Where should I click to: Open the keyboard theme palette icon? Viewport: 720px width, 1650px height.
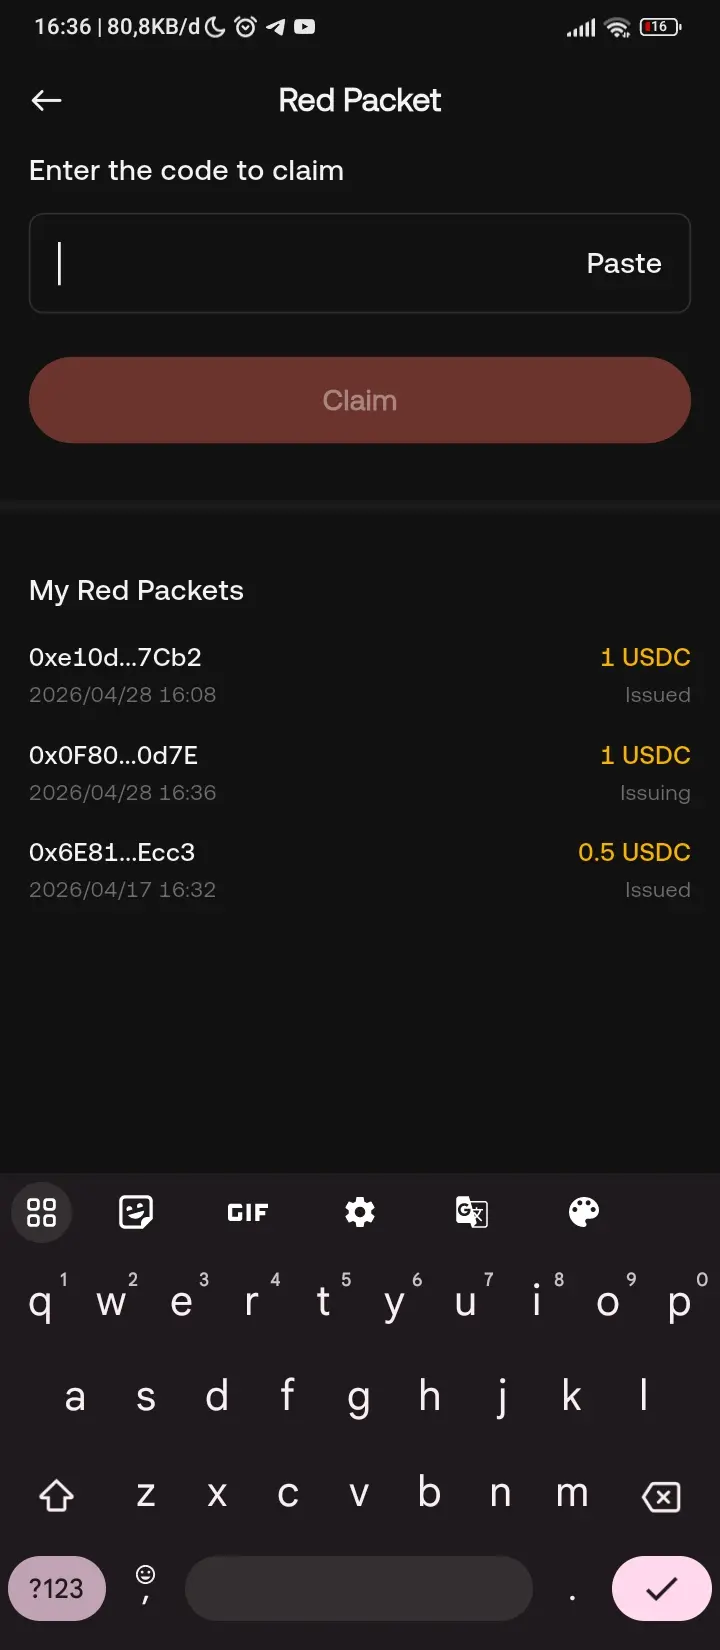point(584,1212)
